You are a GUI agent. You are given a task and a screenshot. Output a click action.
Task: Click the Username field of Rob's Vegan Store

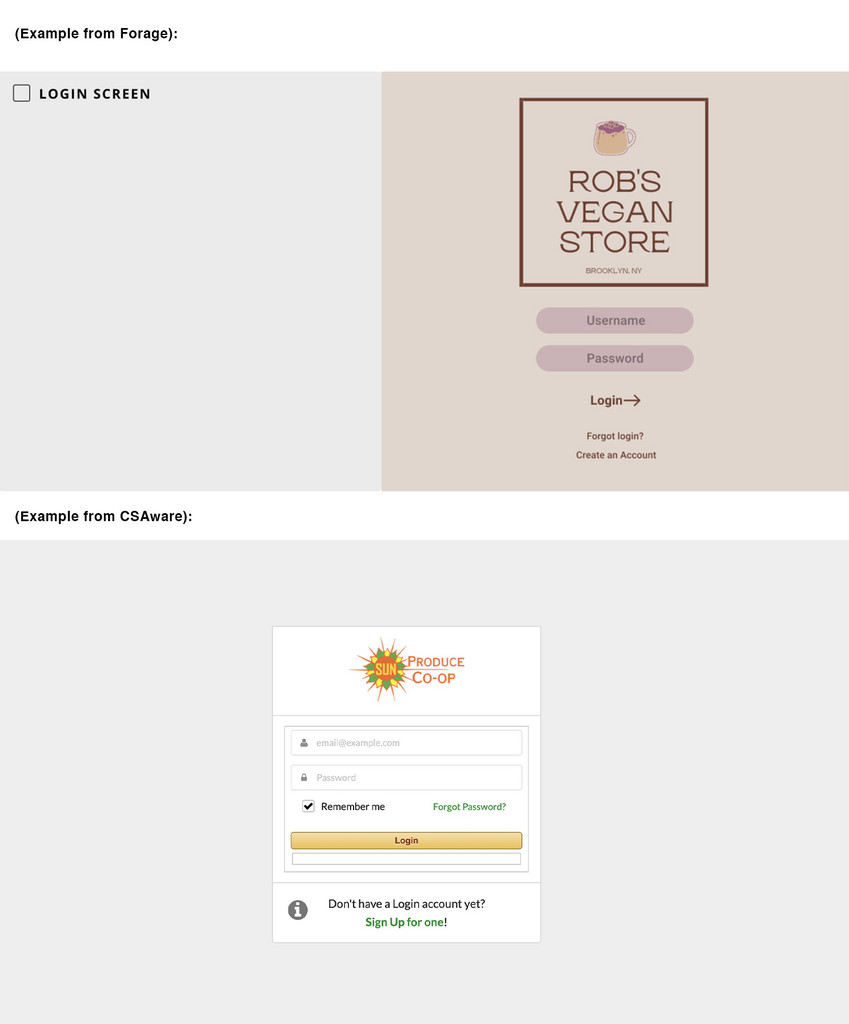[x=615, y=321]
